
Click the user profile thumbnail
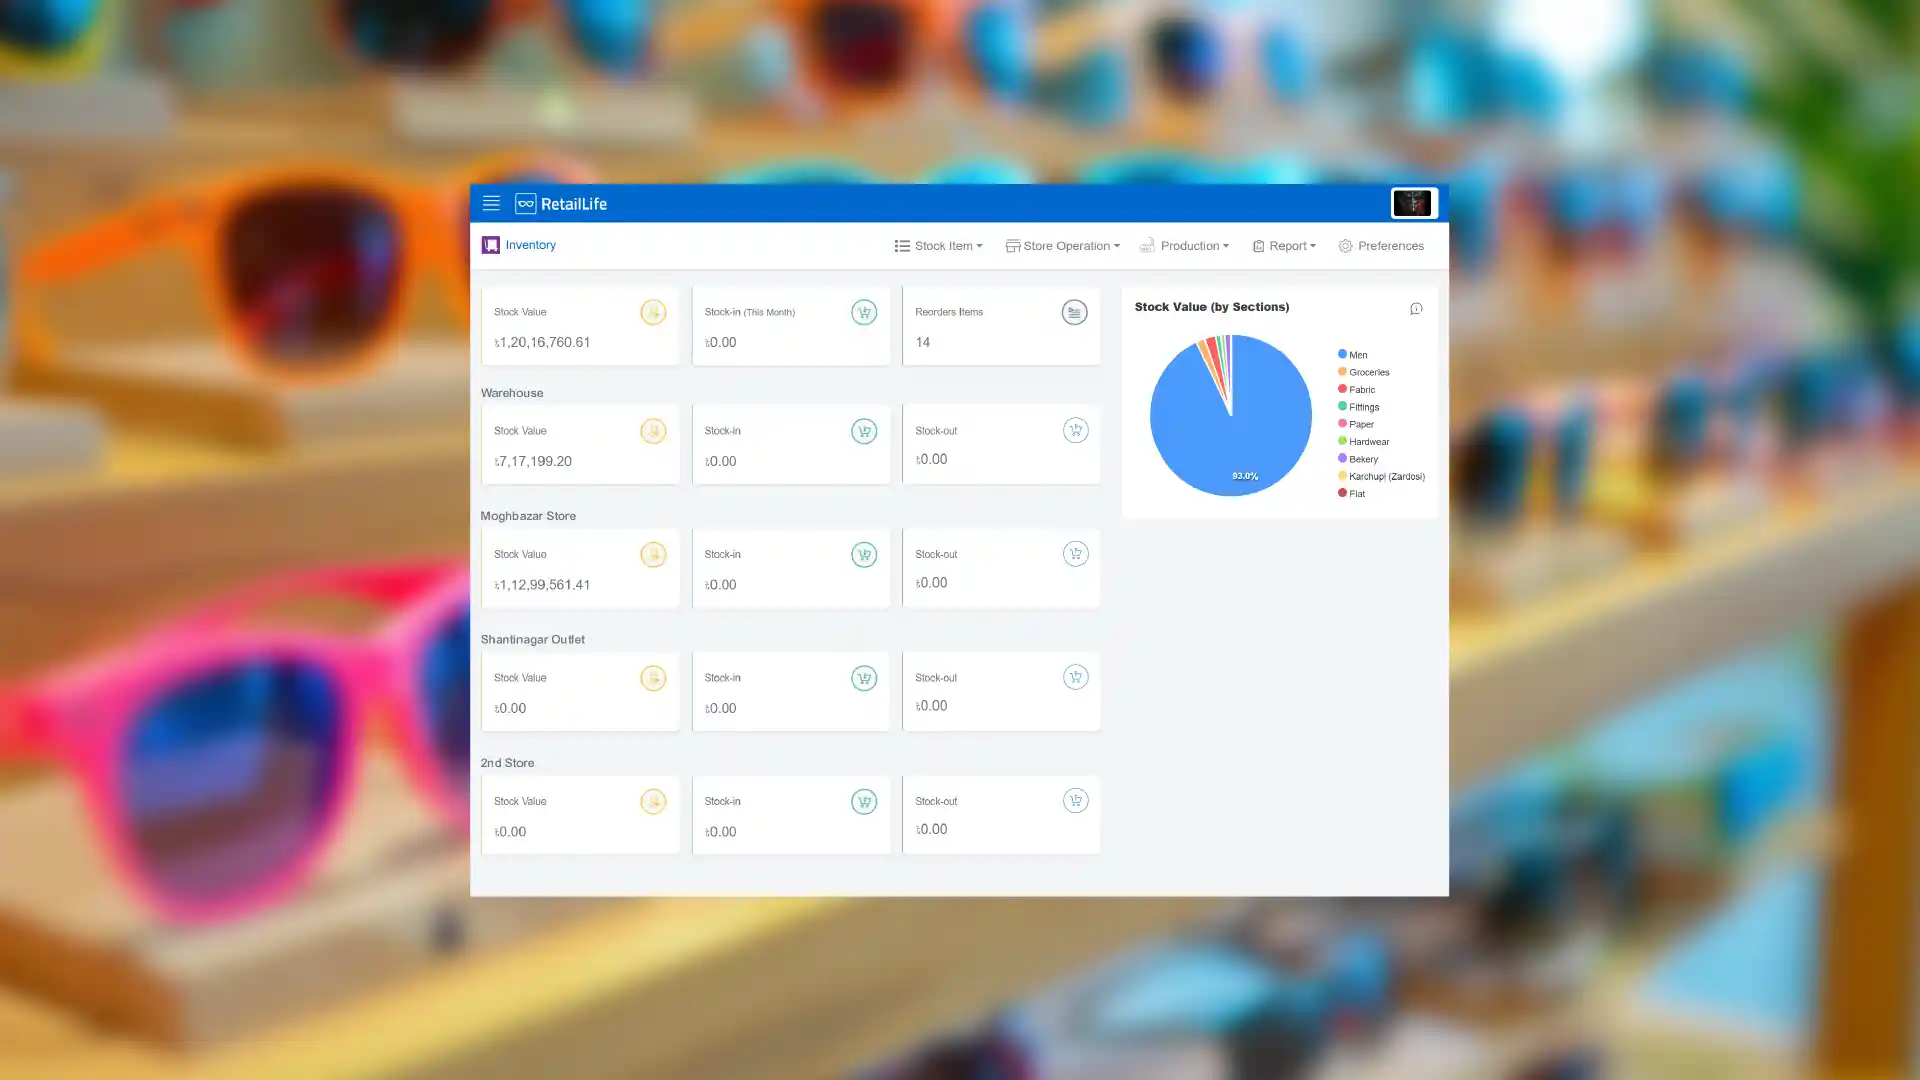(x=1413, y=203)
